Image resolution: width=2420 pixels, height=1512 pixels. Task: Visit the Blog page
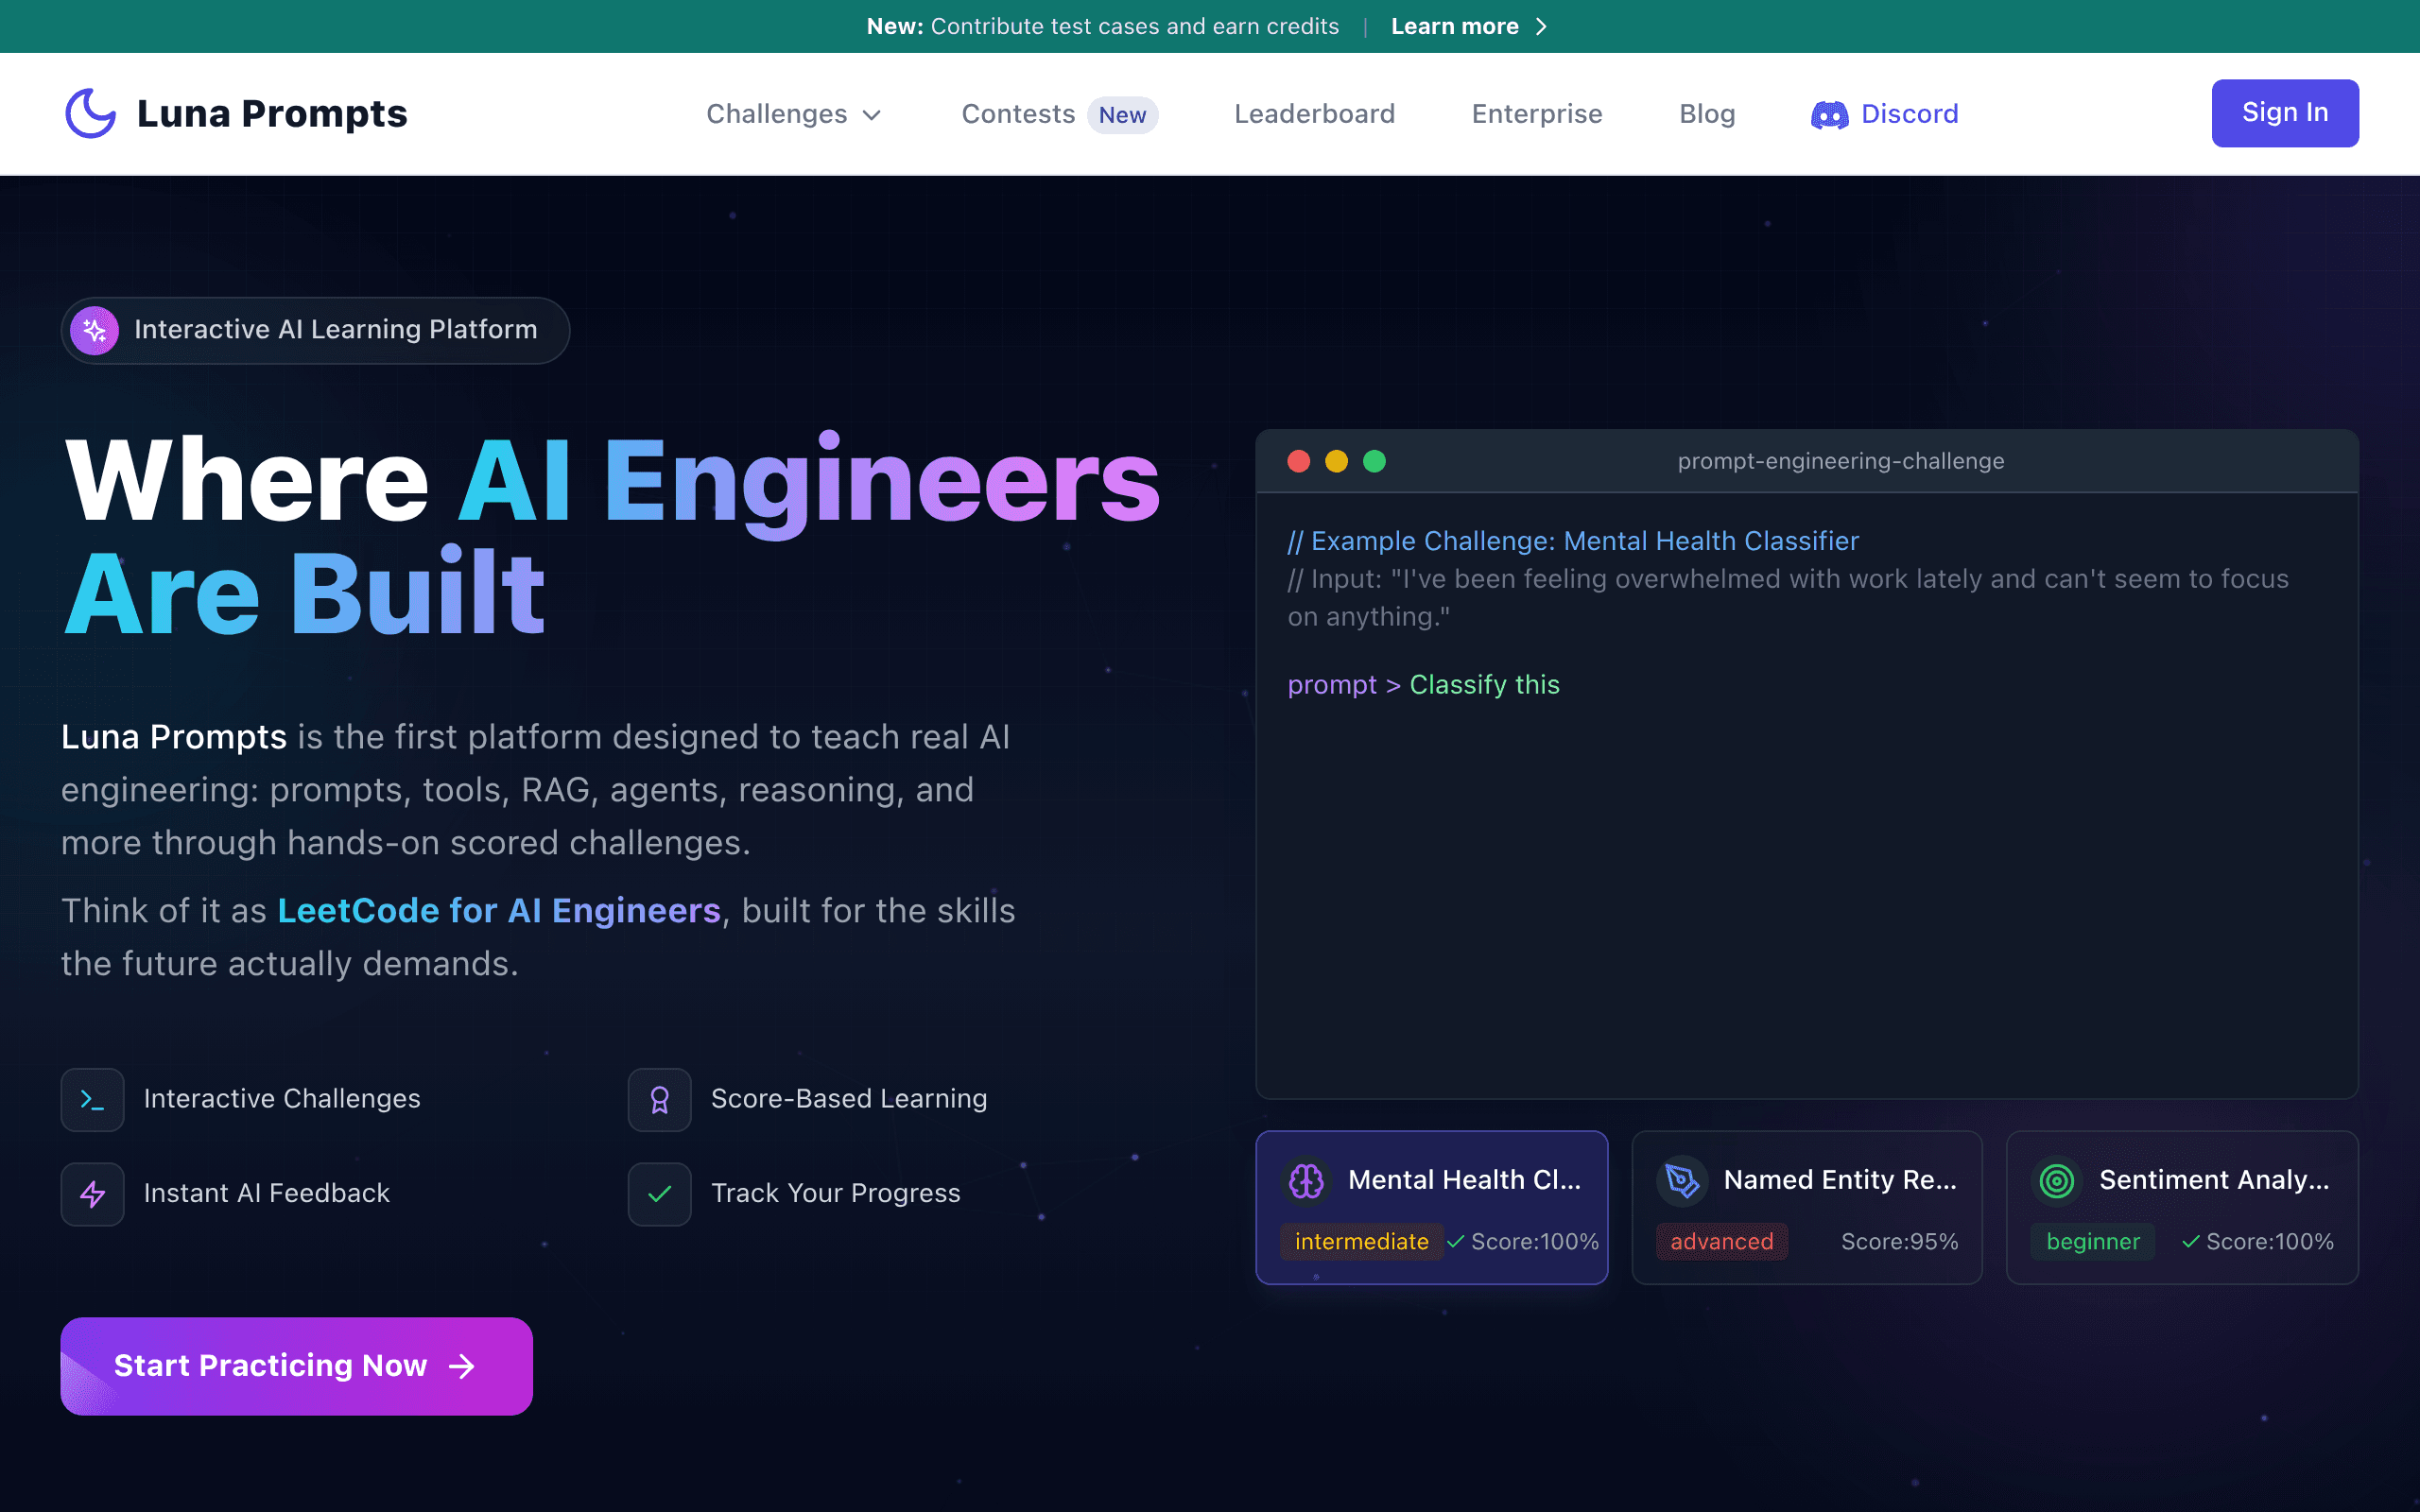pos(1707,114)
